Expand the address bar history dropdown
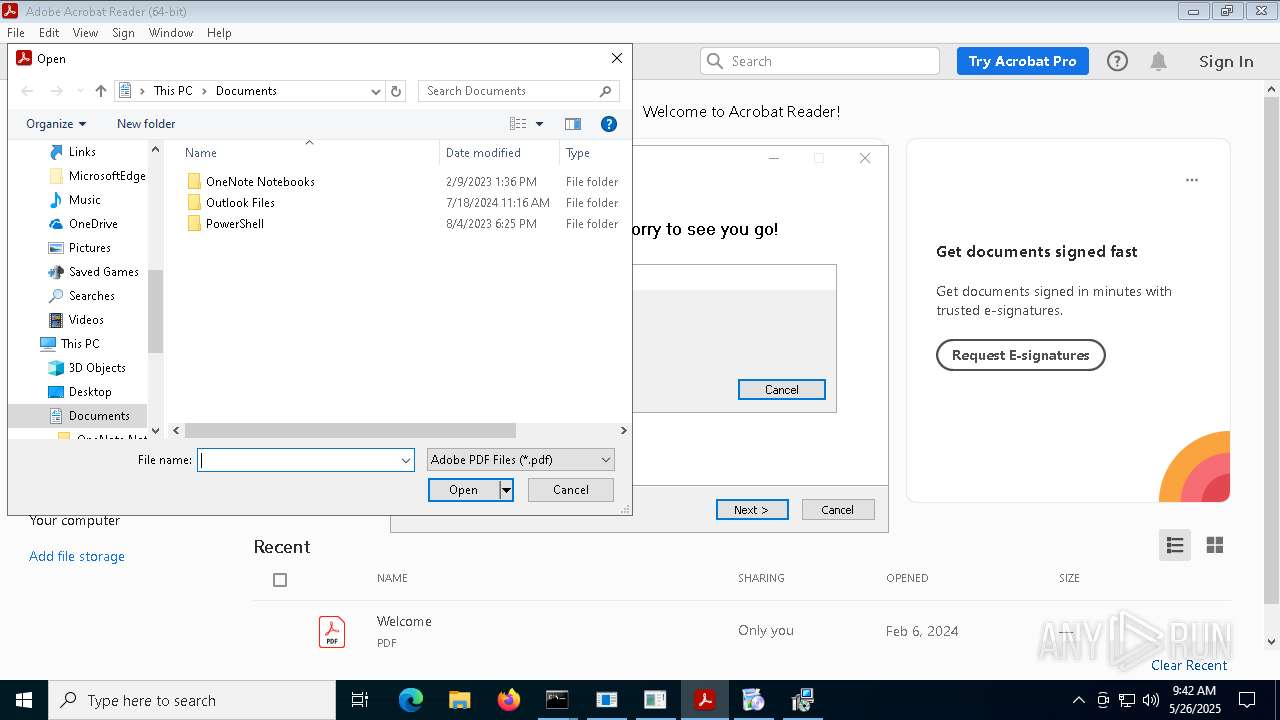This screenshot has width=1280, height=720. [x=376, y=91]
